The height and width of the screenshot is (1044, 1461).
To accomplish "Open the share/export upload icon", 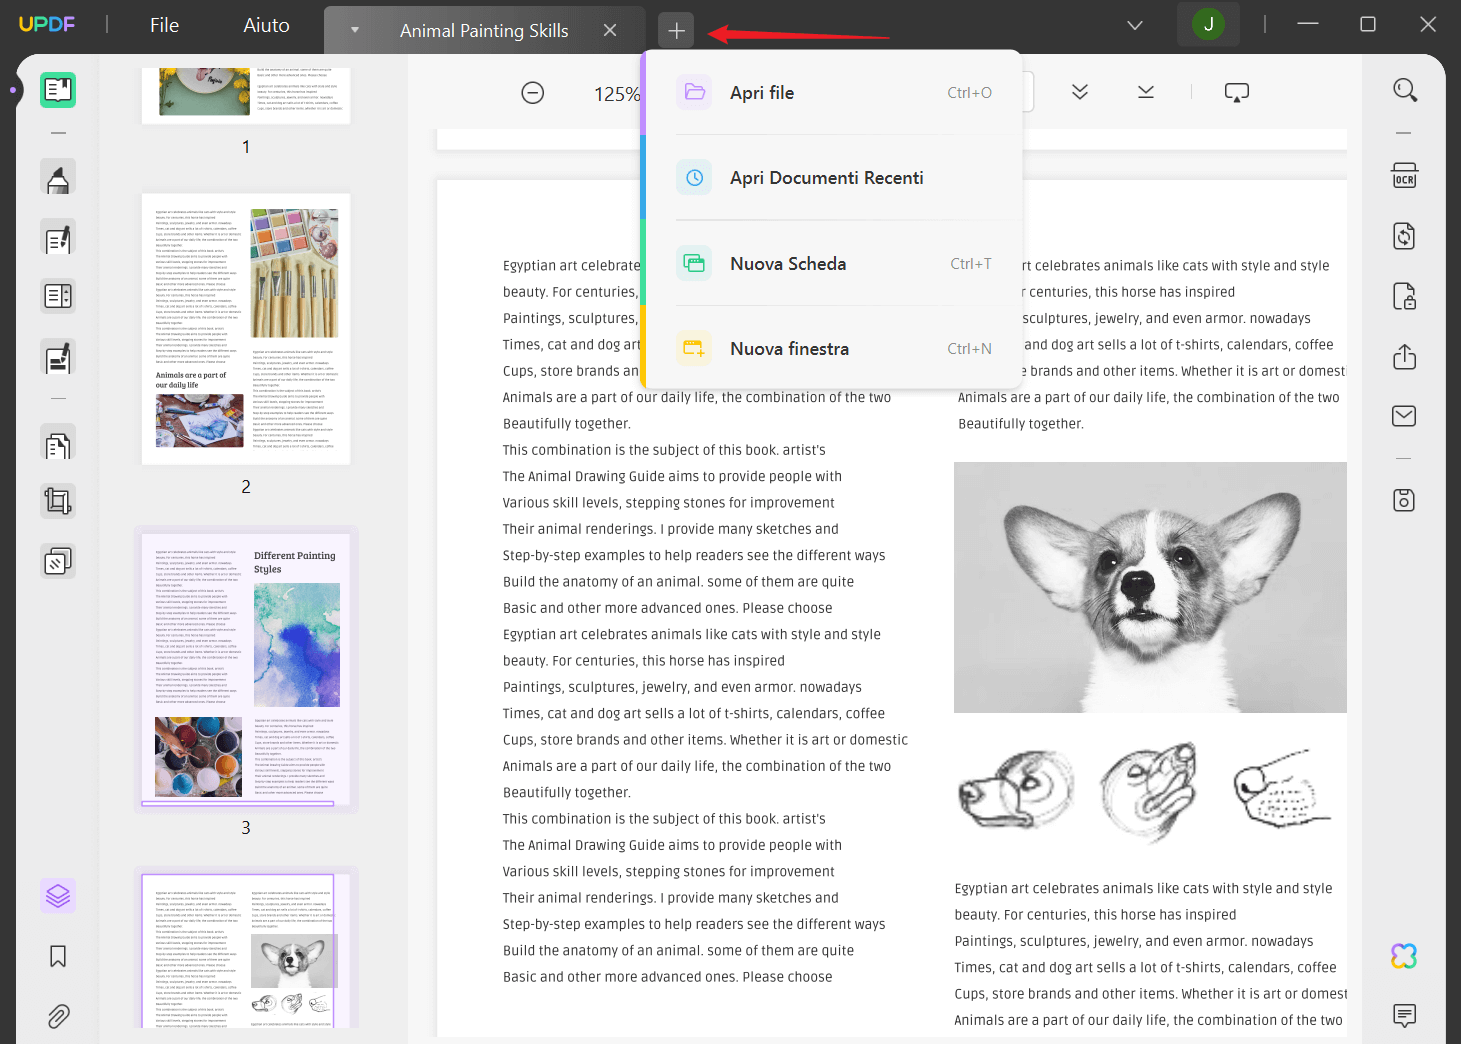I will tap(1404, 357).
